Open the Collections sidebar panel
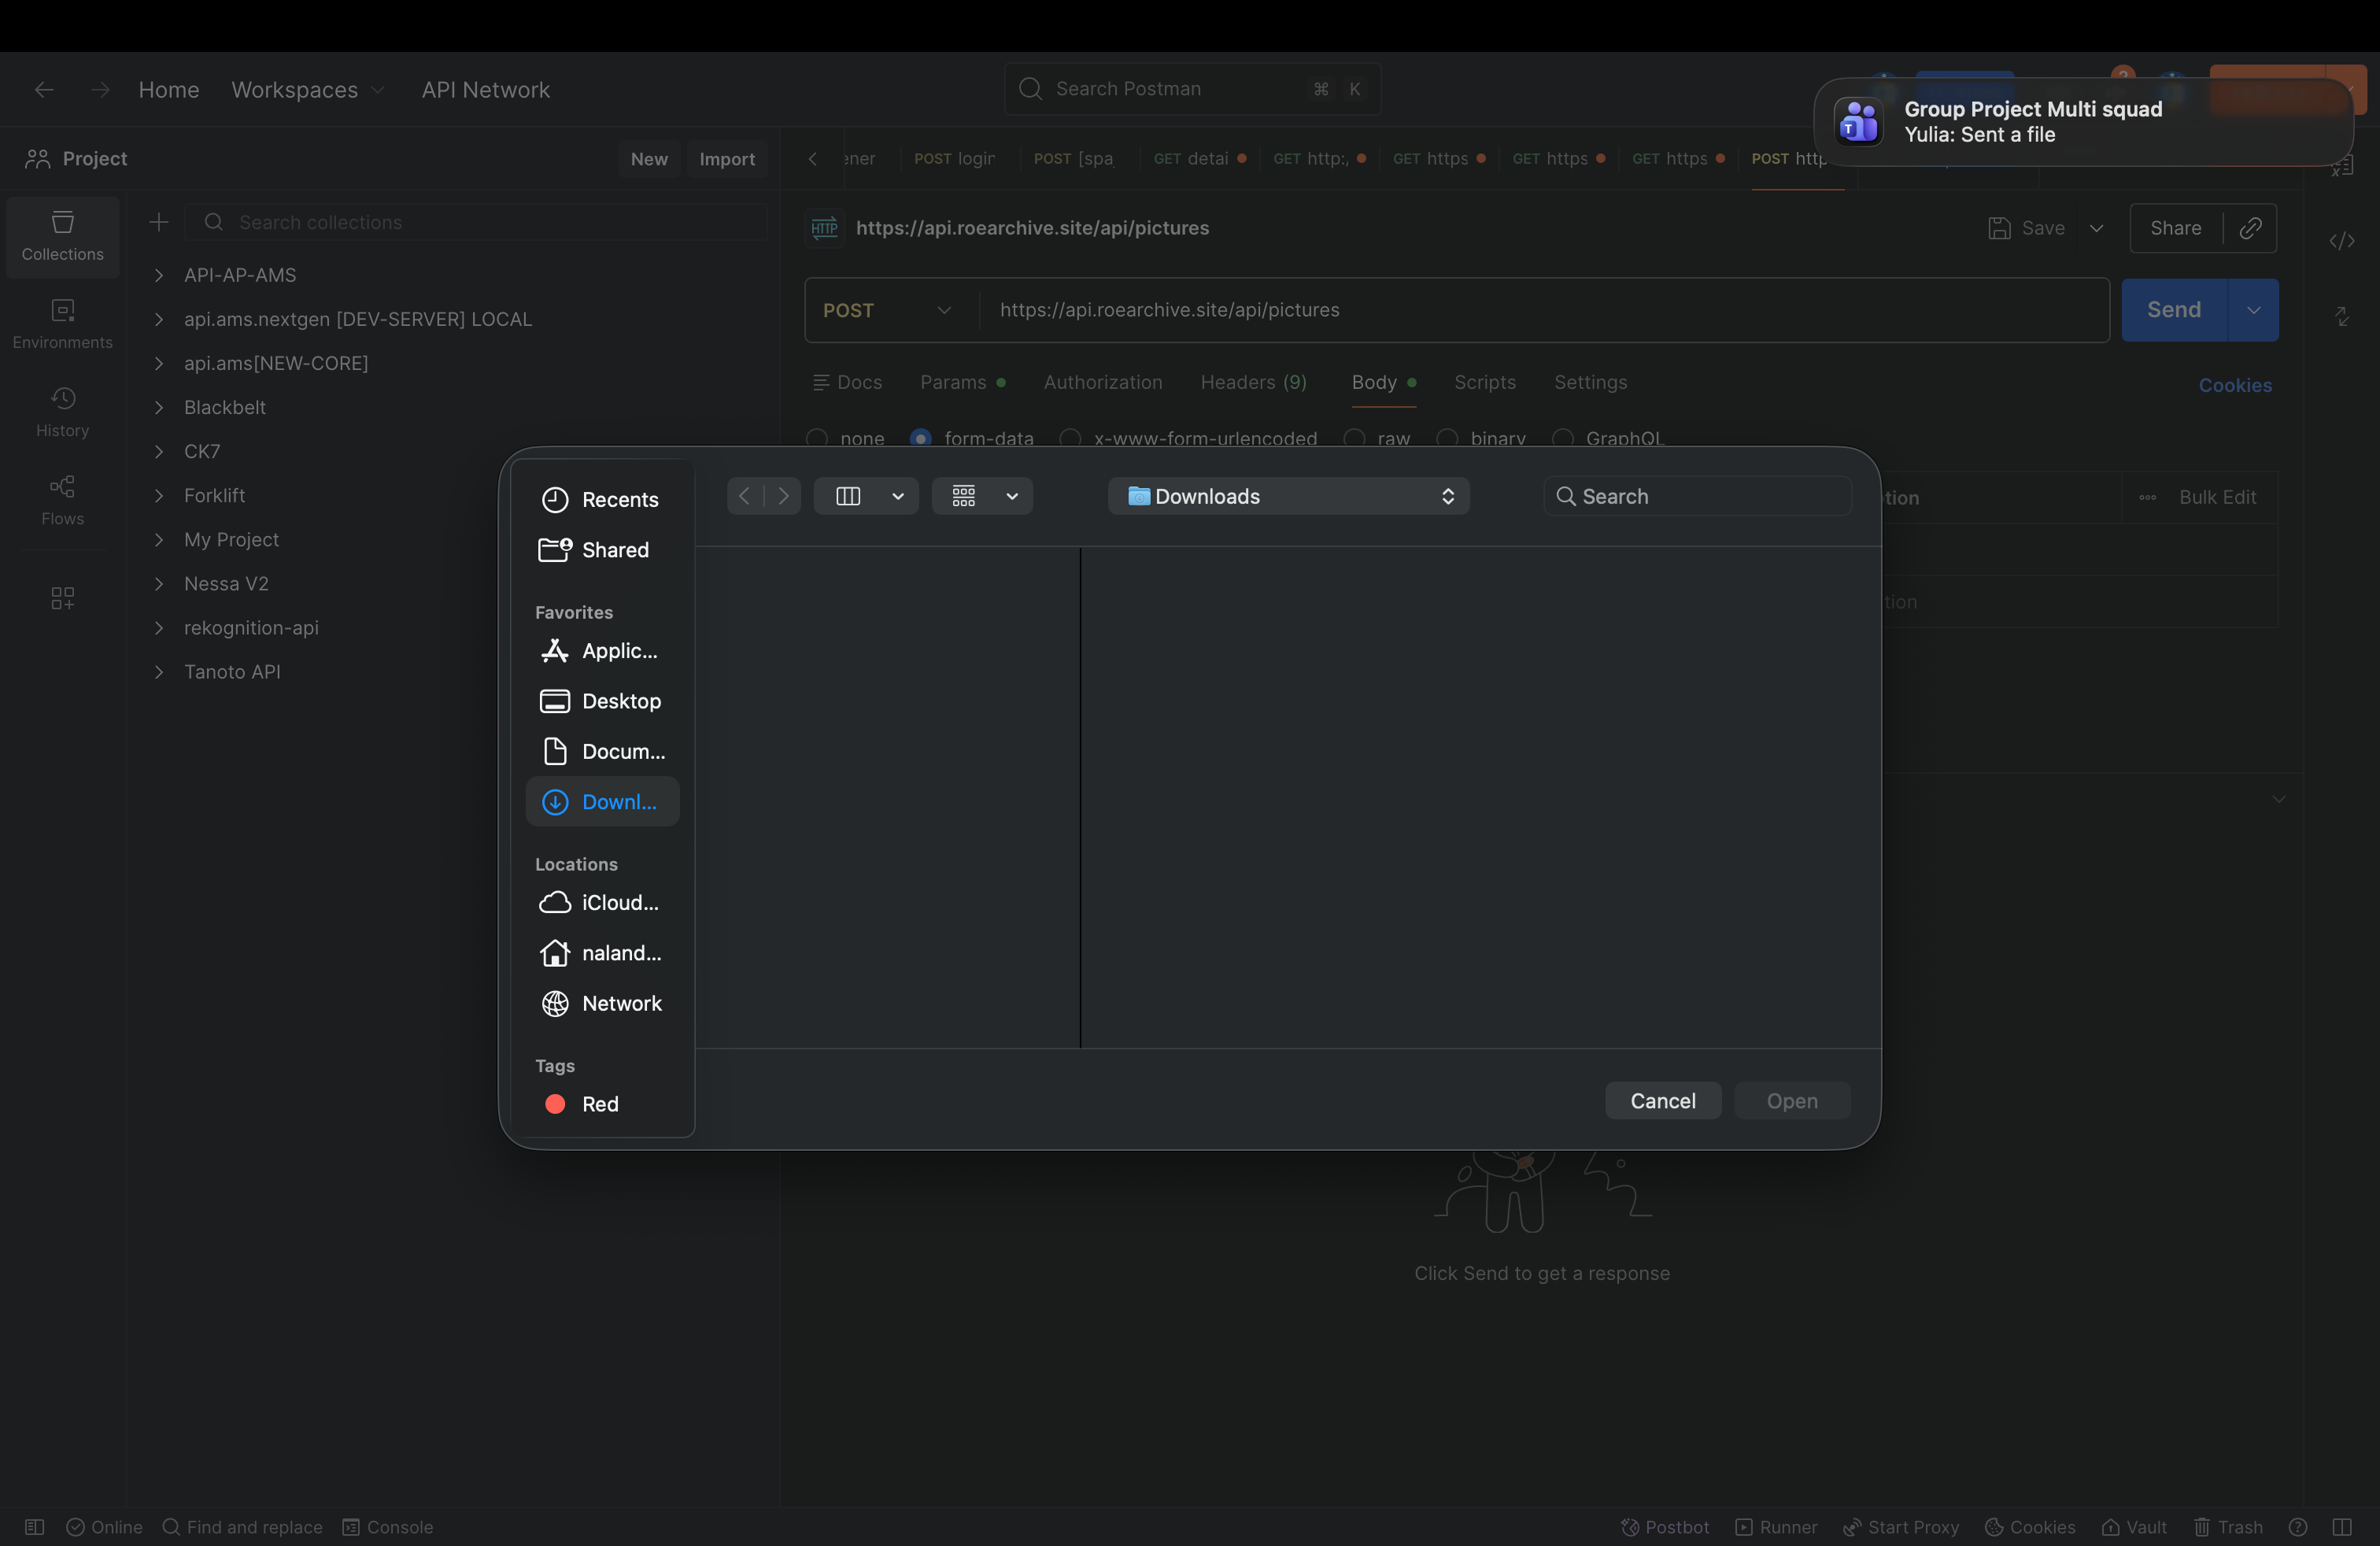 pos(62,237)
